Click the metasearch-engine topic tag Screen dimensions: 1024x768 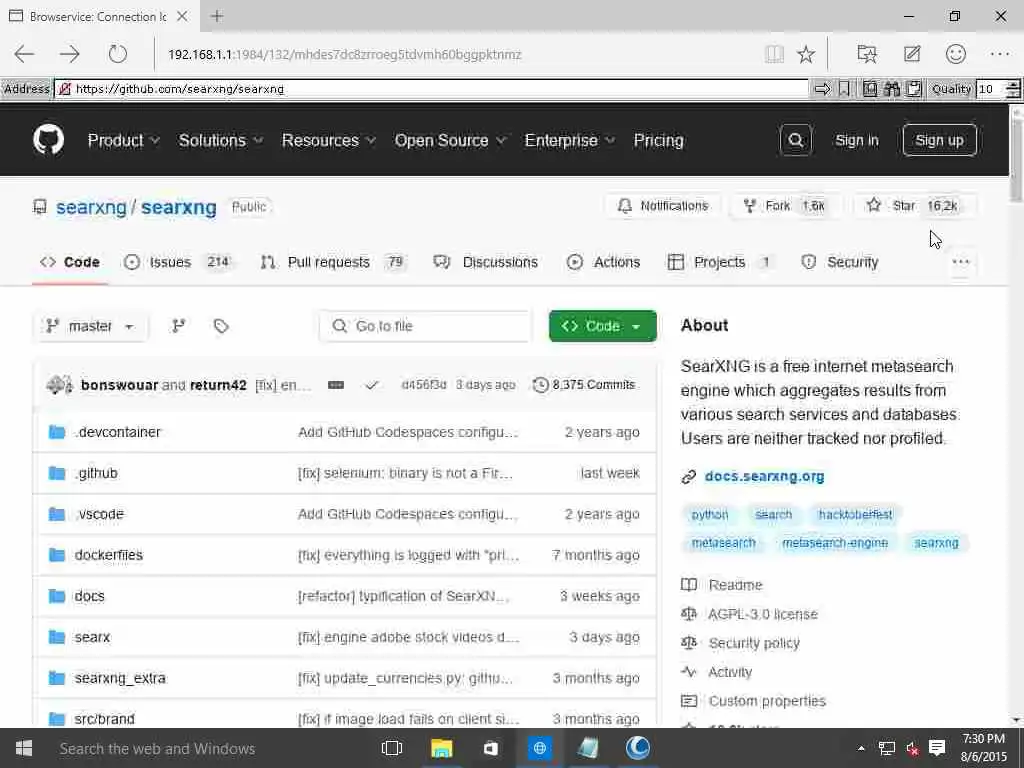click(835, 543)
